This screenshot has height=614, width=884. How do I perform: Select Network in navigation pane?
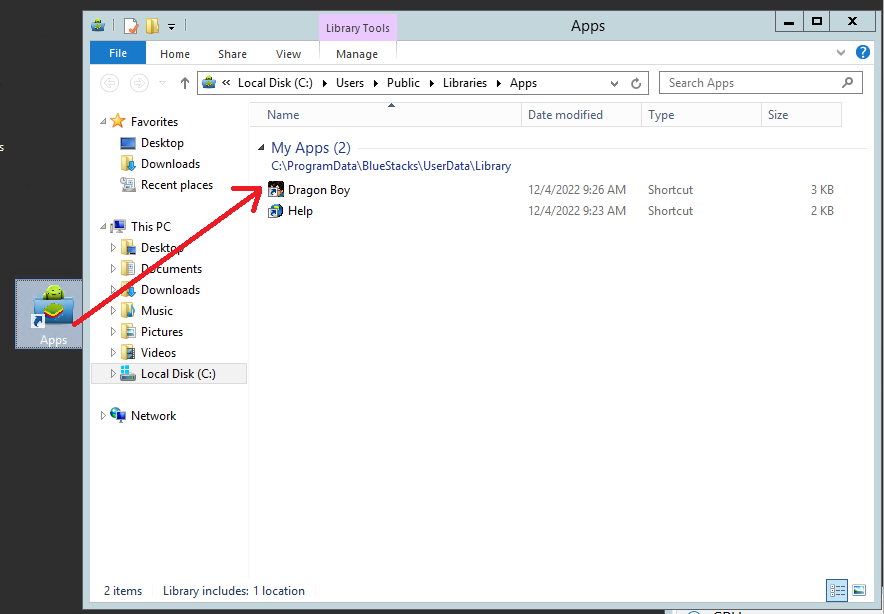point(153,416)
